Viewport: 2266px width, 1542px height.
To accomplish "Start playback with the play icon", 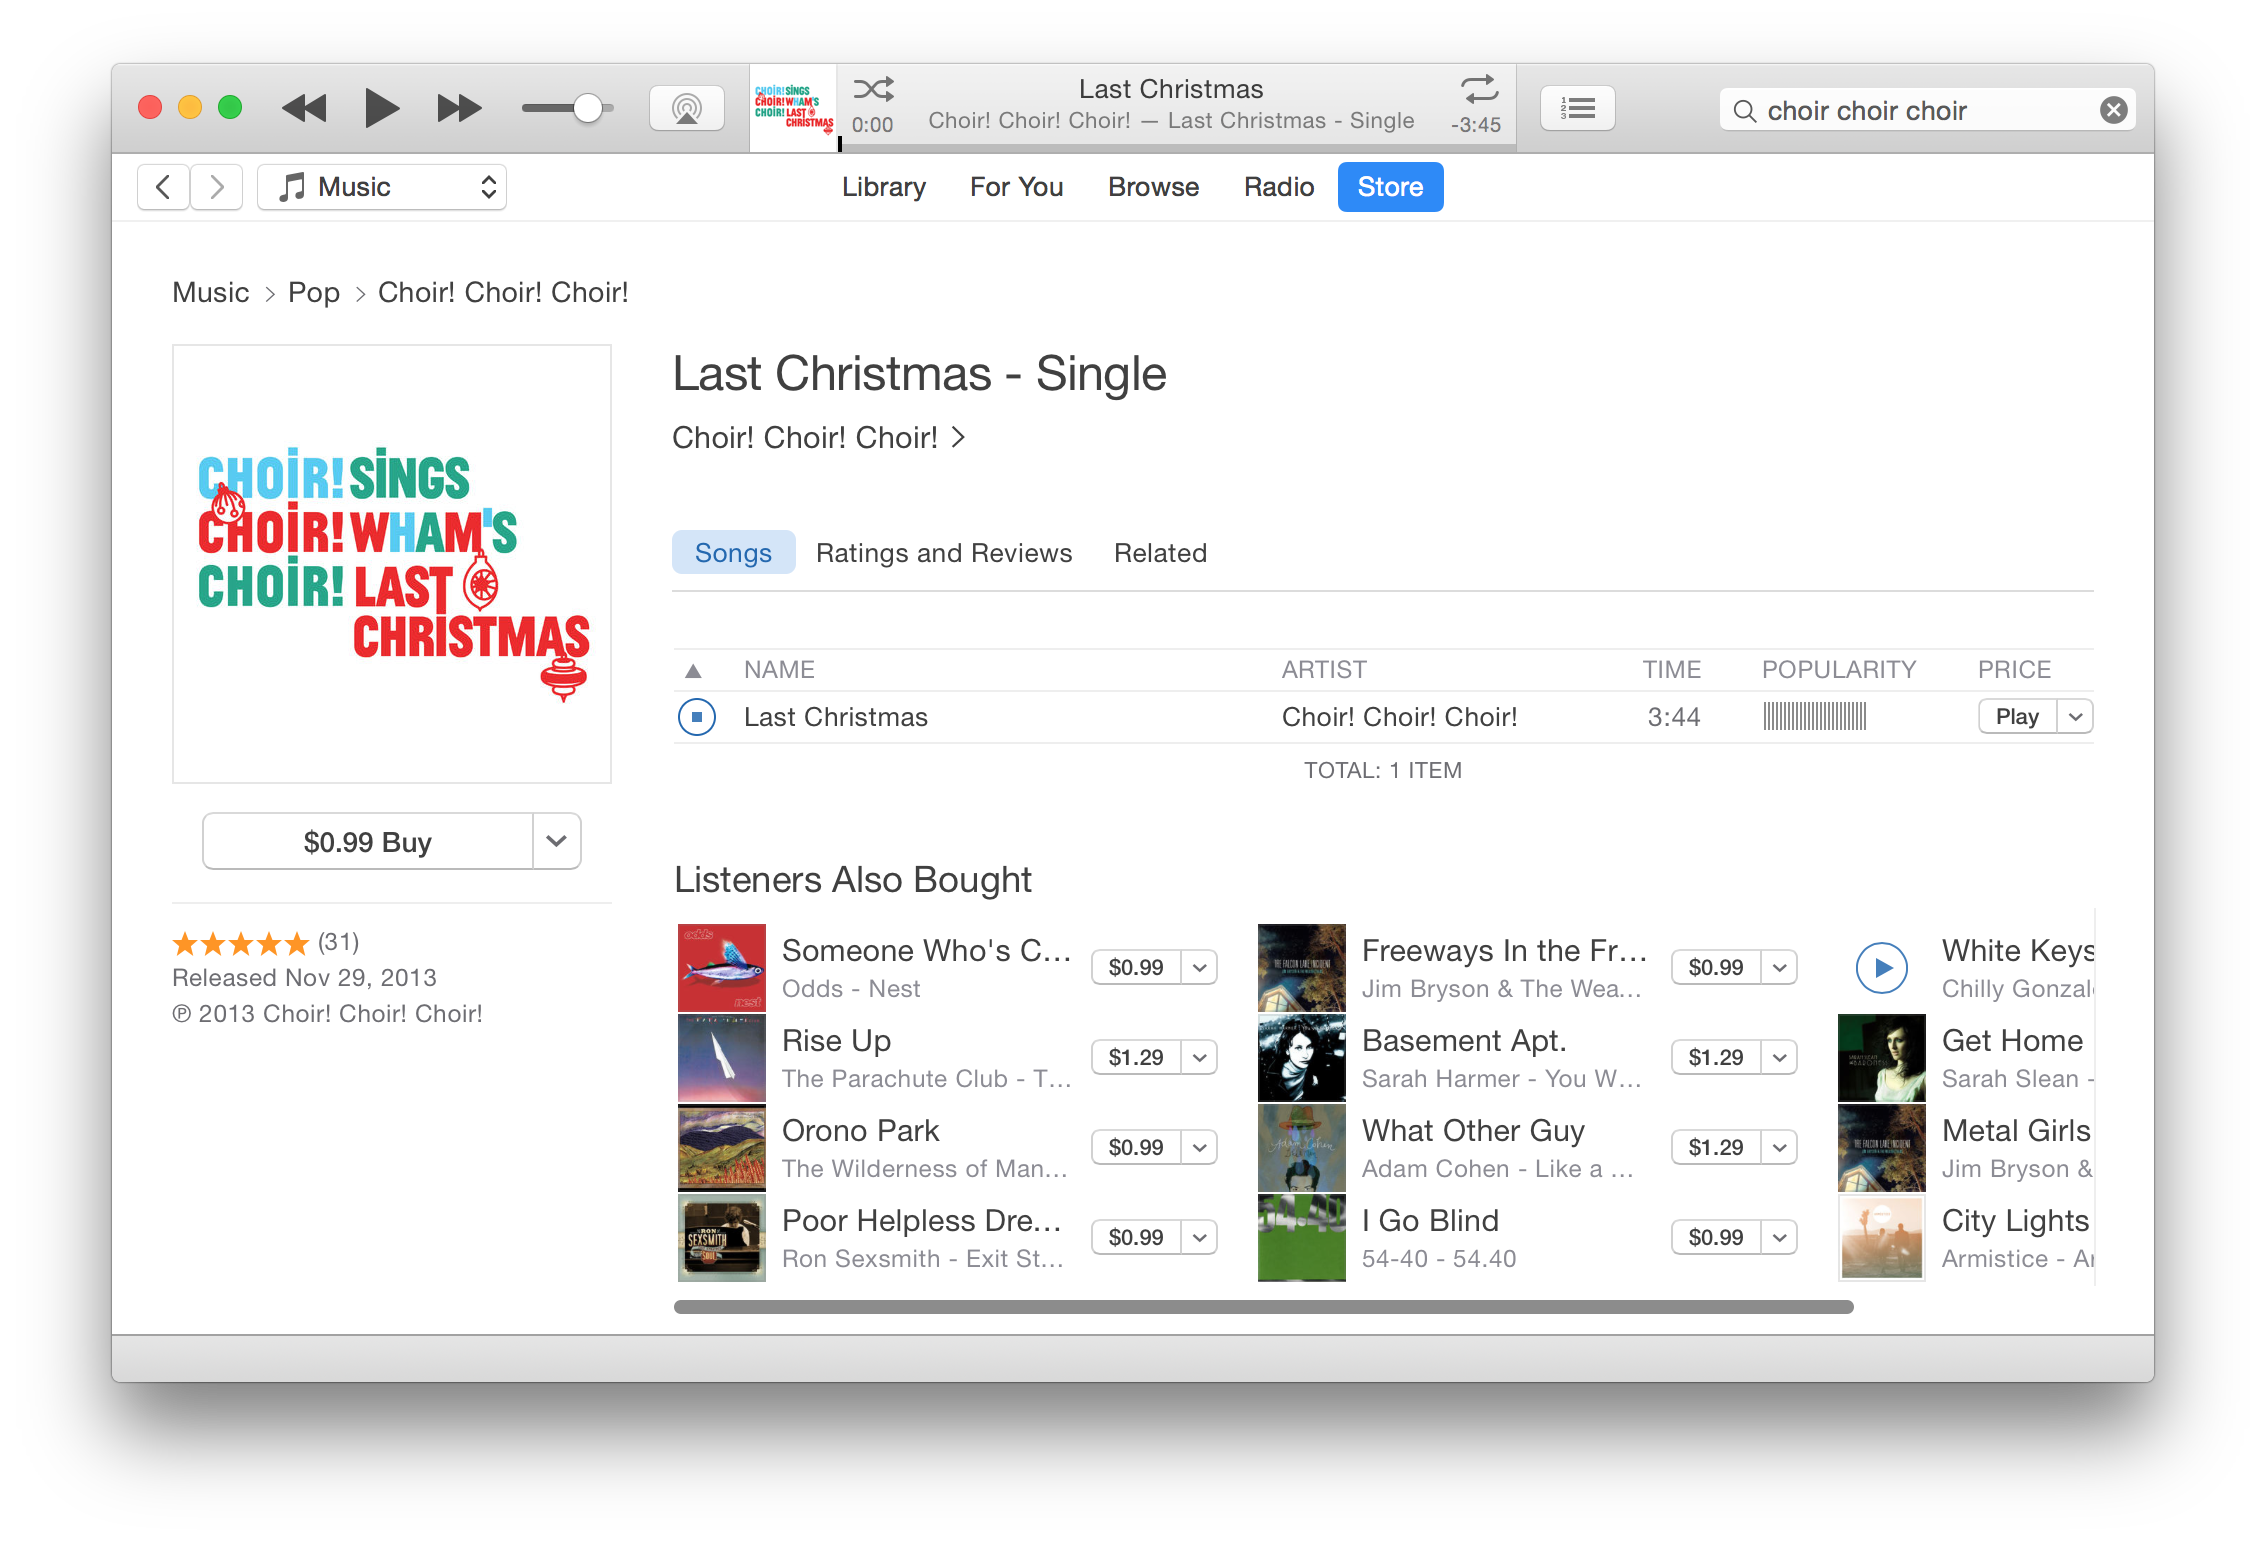I will tap(381, 108).
